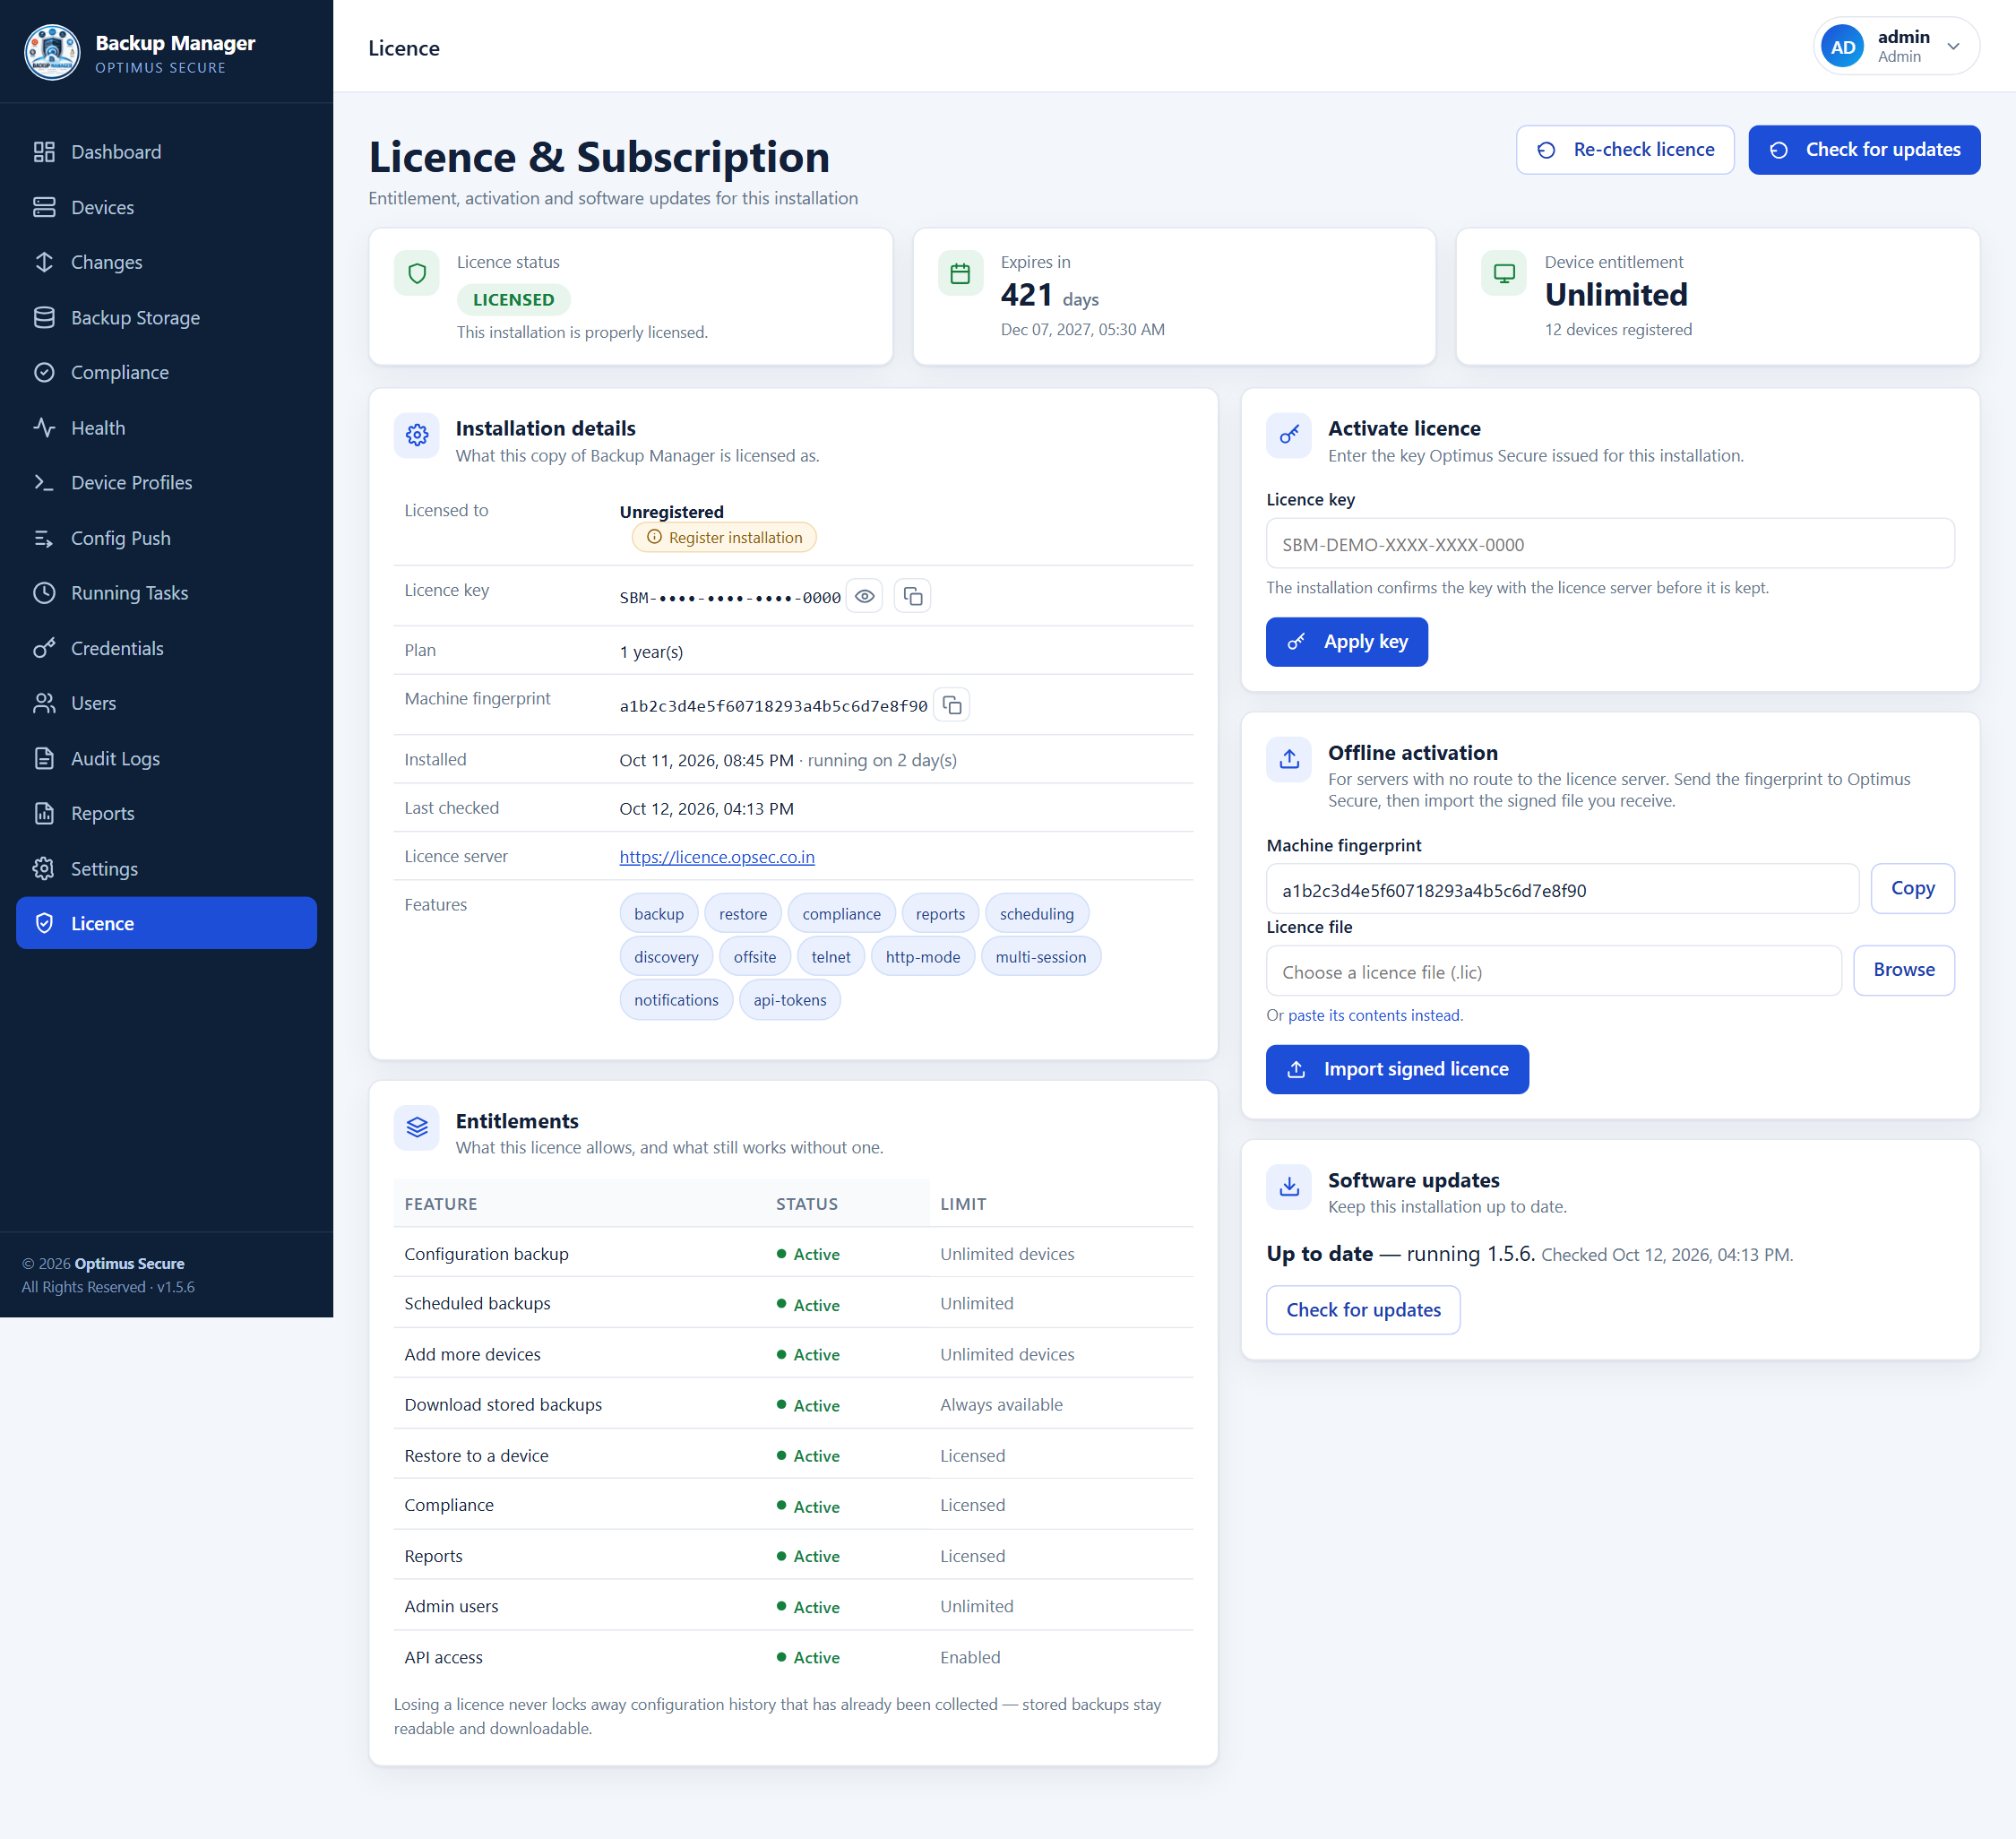Focus the Licence key input field
Image resolution: width=2016 pixels, height=1839 pixels.
1610,544
